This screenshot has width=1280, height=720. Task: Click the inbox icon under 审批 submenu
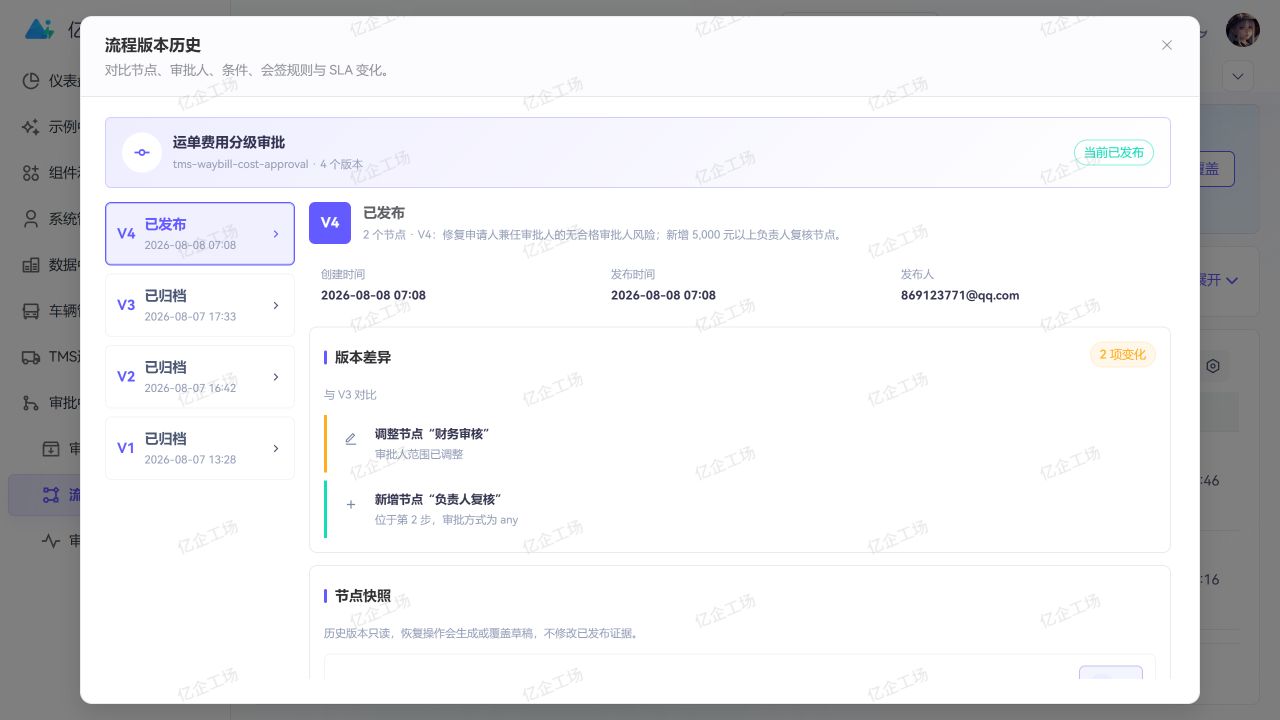point(51,449)
